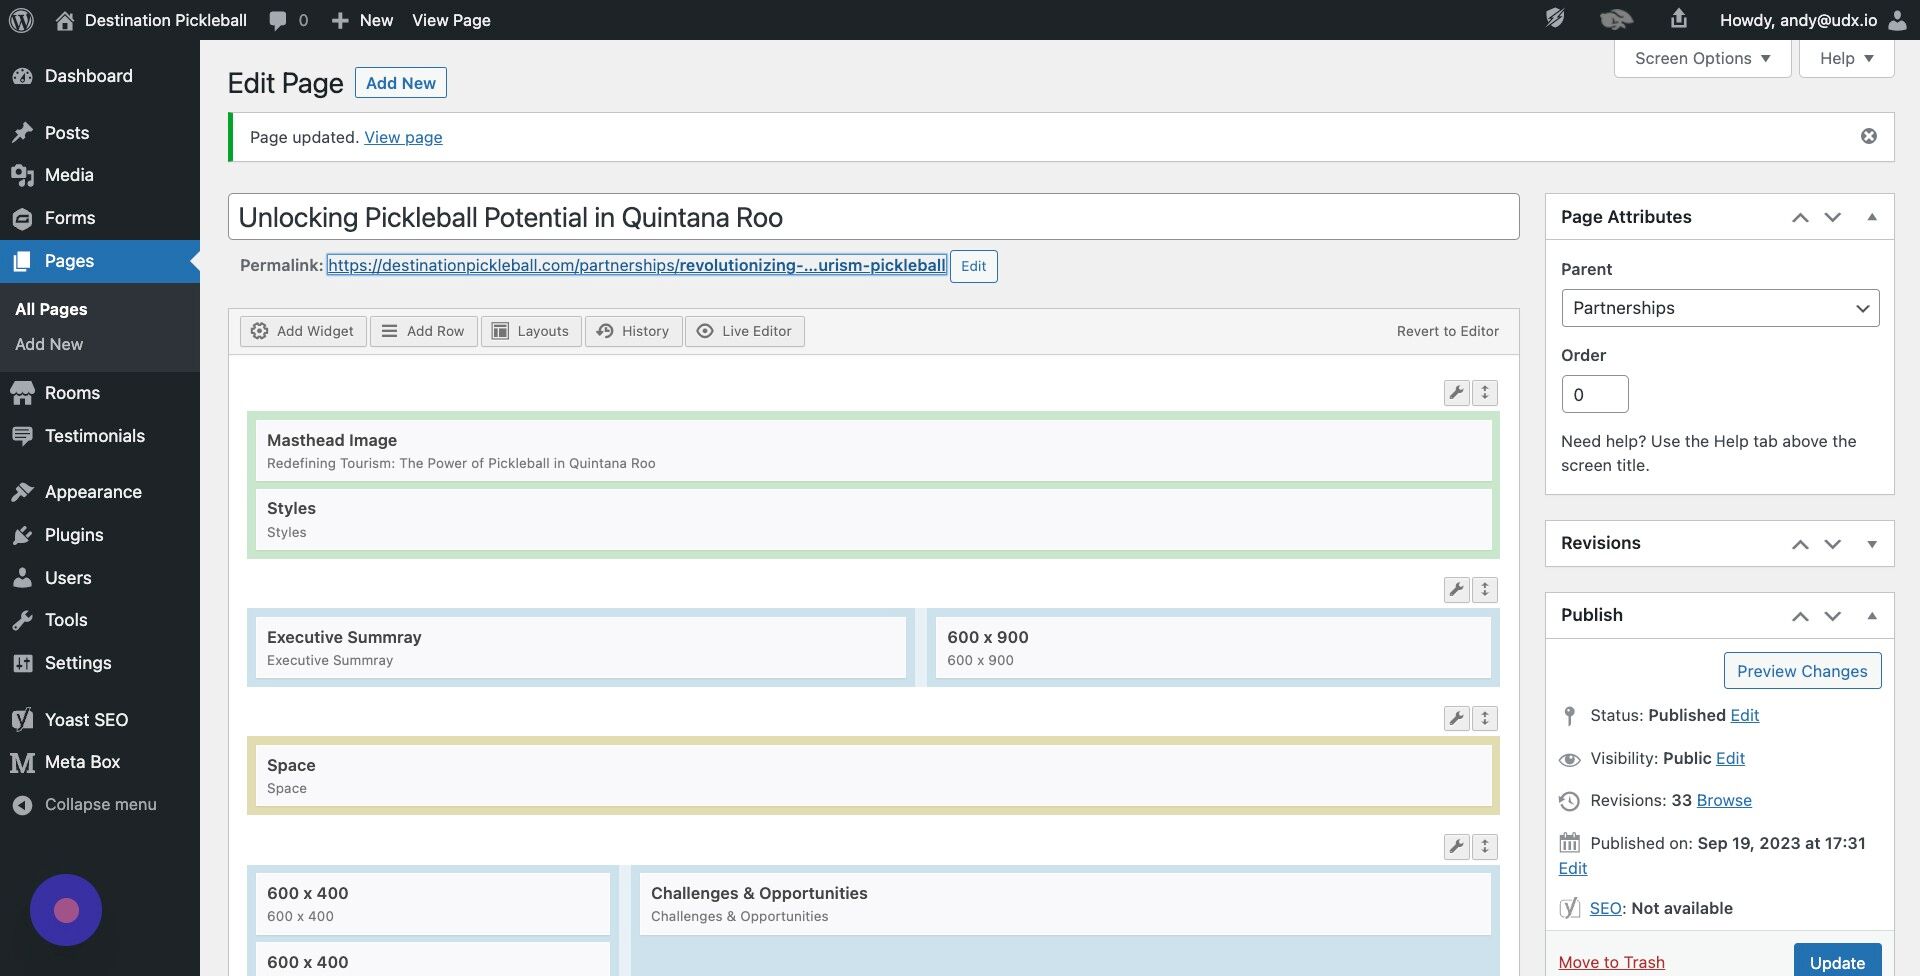This screenshot has height=976, width=1920.
Task: Open the New content menu
Action: 362,20
